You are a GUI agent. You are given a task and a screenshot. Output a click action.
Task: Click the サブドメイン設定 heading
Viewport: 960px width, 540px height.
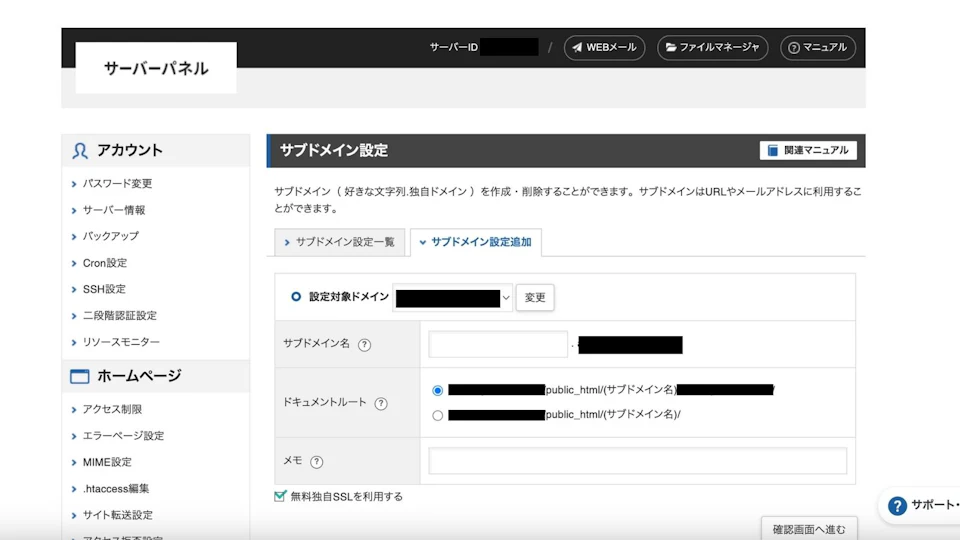point(334,151)
